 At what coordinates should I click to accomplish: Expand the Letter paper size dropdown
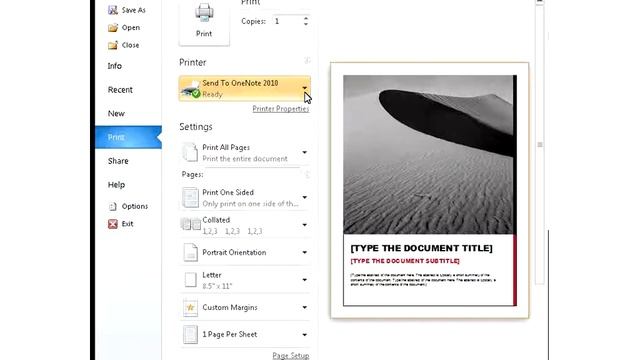304,280
